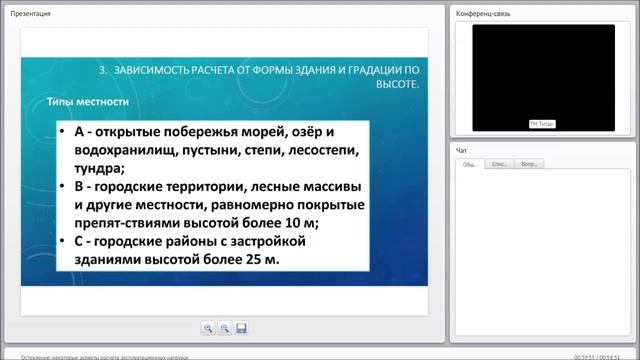Click the slide heading 'Типы местности'
Screen dimensions: 640x360
pos(88,102)
